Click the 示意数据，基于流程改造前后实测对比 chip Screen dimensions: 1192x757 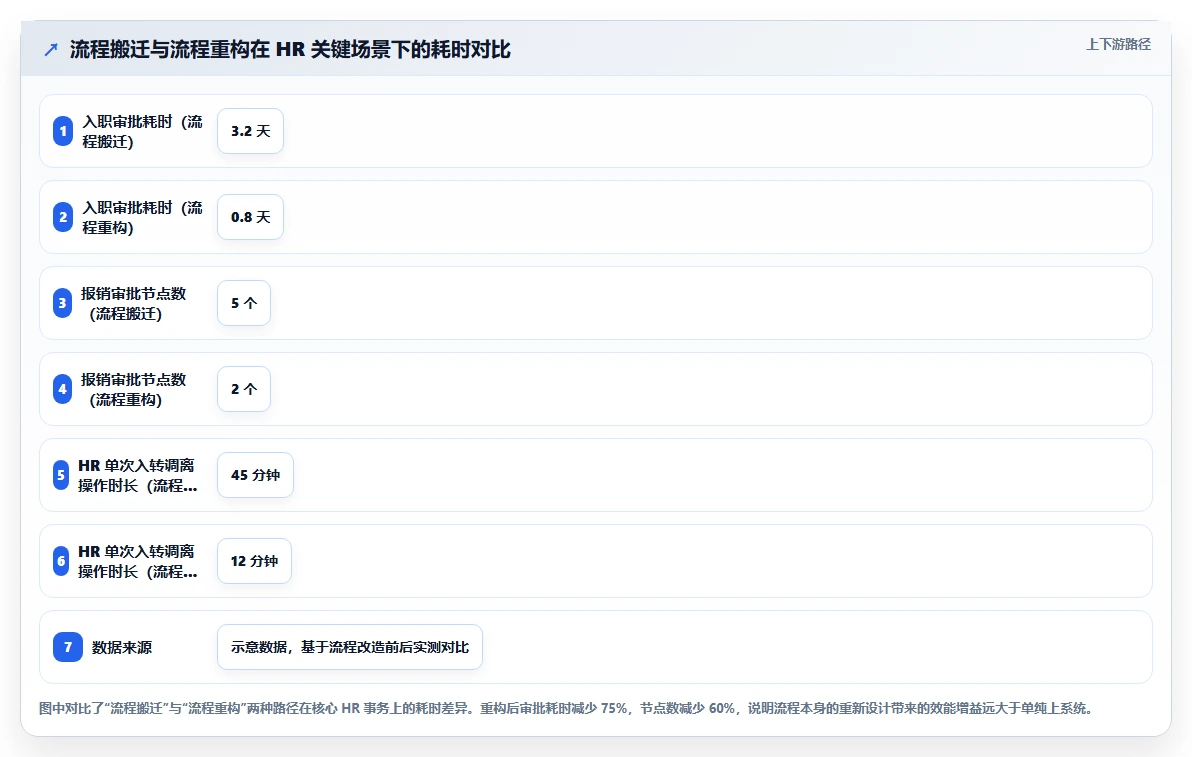coord(350,647)
